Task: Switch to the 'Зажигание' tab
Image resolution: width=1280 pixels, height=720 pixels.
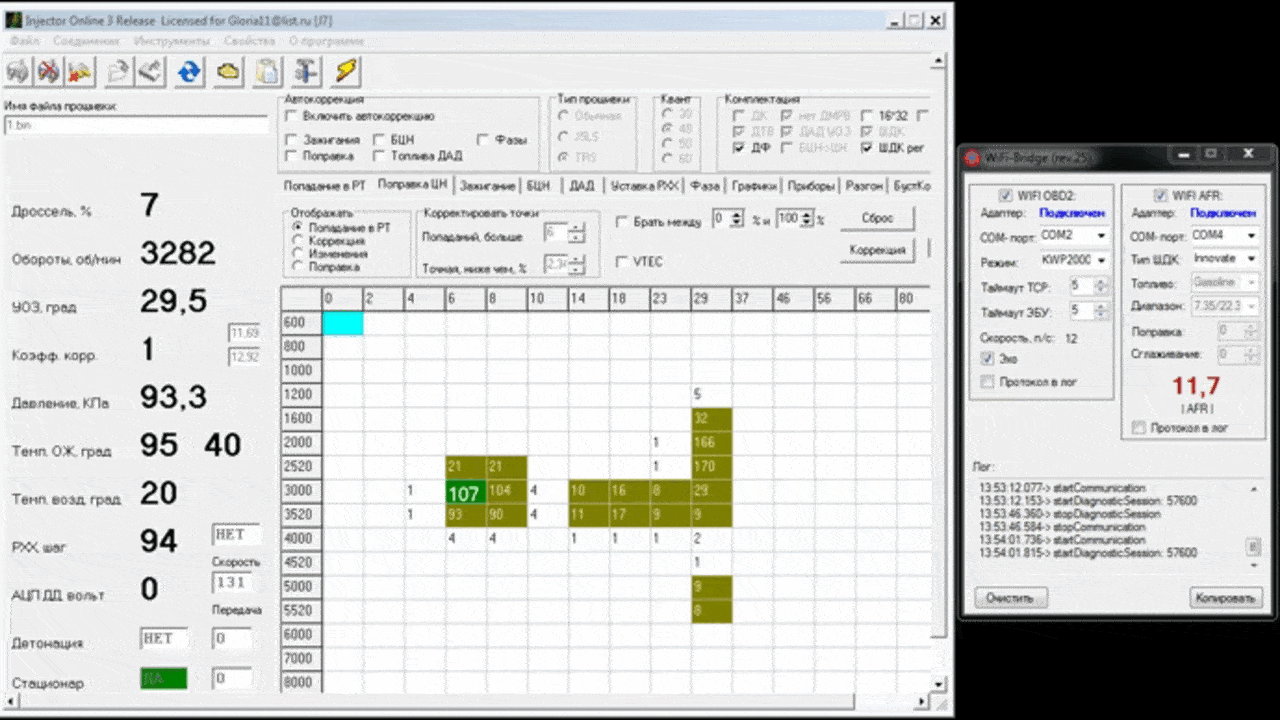Action: [487, 186]
